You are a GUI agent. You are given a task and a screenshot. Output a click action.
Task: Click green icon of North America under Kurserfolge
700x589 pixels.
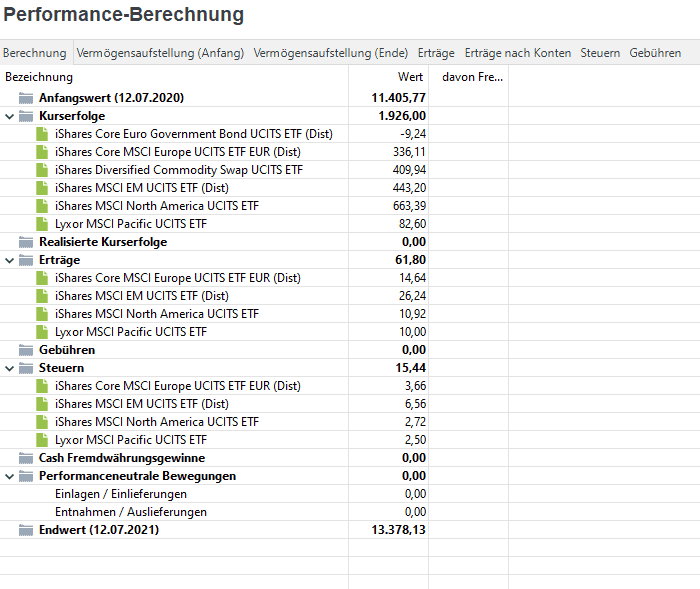(x=42, y=206)
